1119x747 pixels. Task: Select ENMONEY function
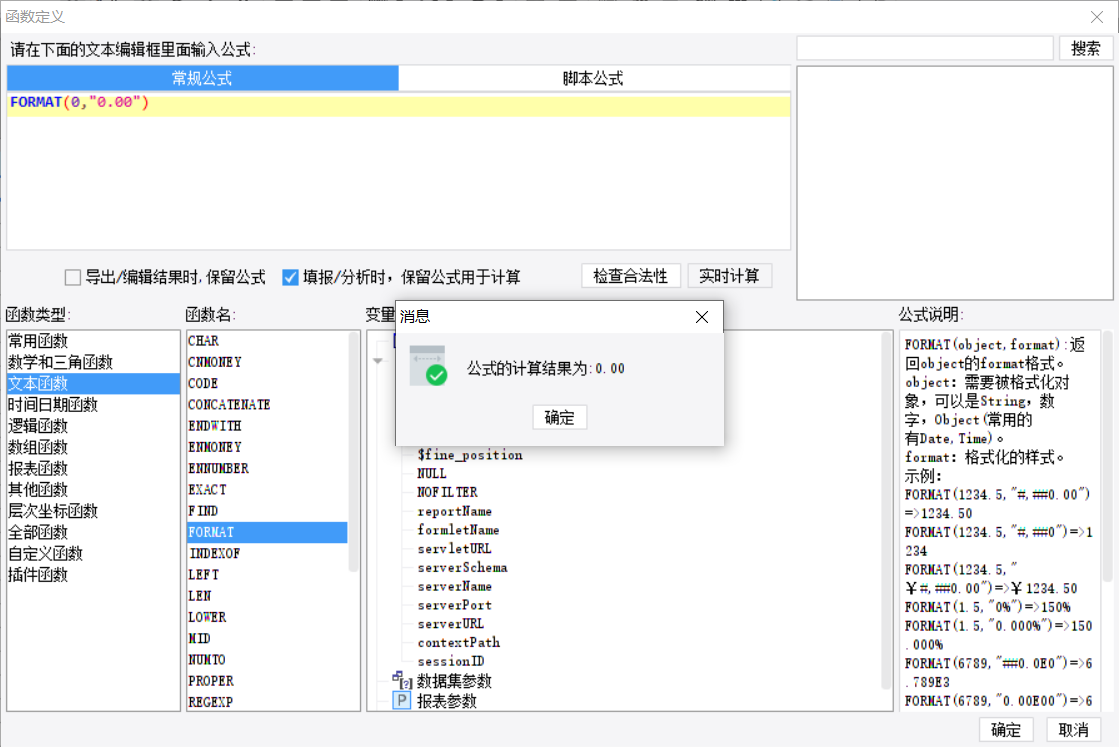coord(267,447)
